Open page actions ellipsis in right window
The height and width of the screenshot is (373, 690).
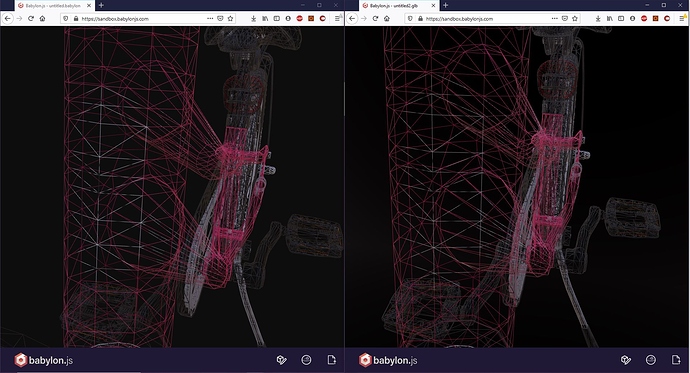tap(554, 18)
